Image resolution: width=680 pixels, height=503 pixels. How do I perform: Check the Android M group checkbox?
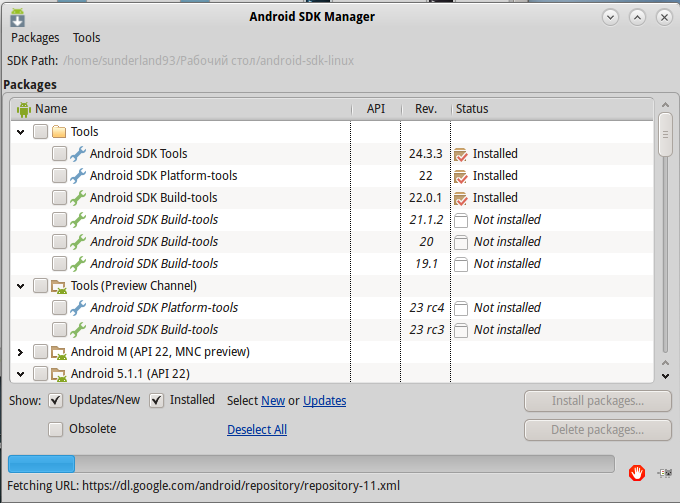click(40, 352)
